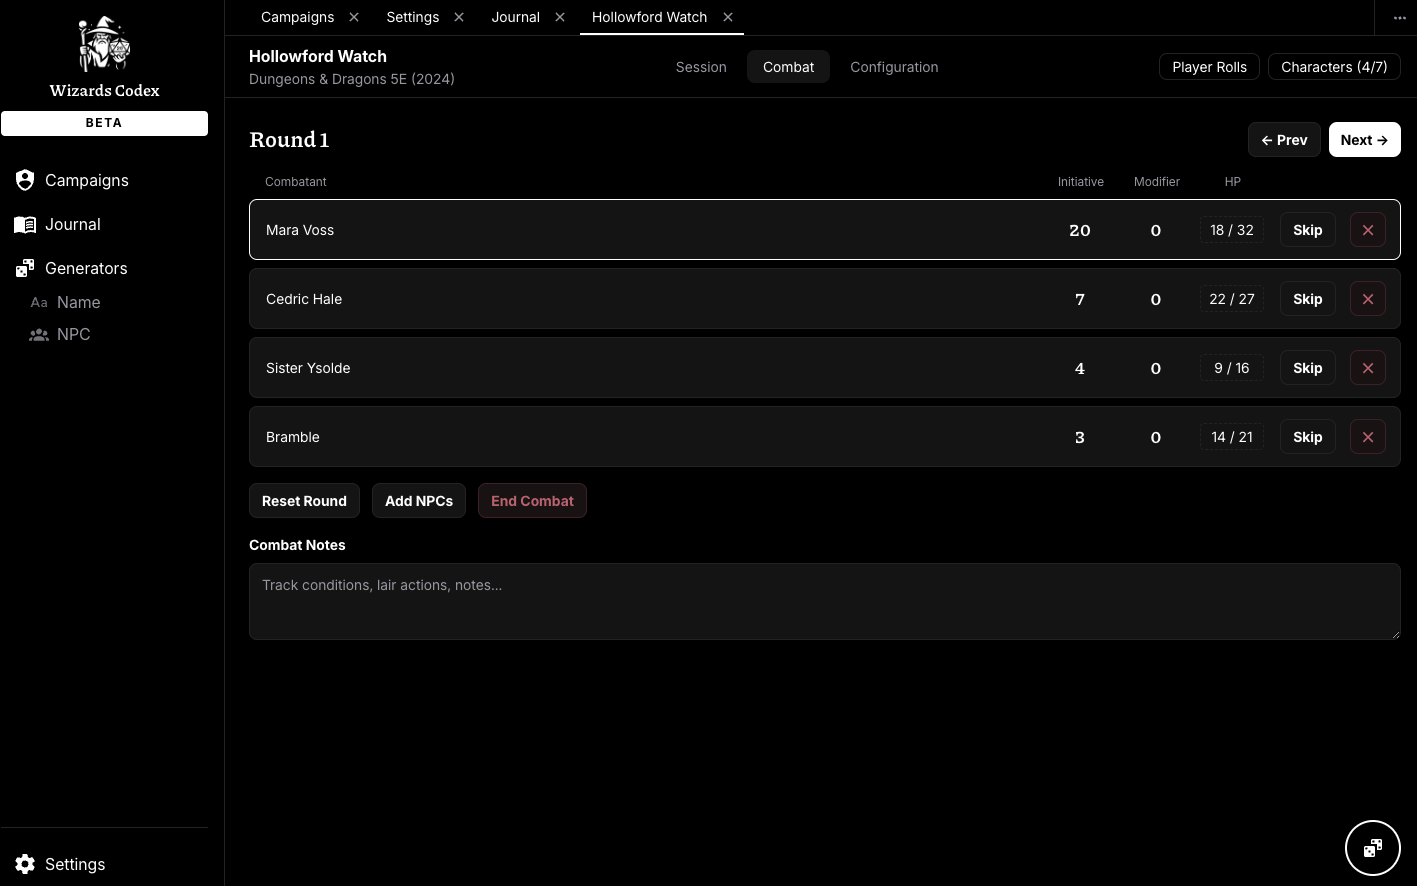The image size is (1417, 886).
Task: Open the floating dice roller button
Action: [1373, 848]
